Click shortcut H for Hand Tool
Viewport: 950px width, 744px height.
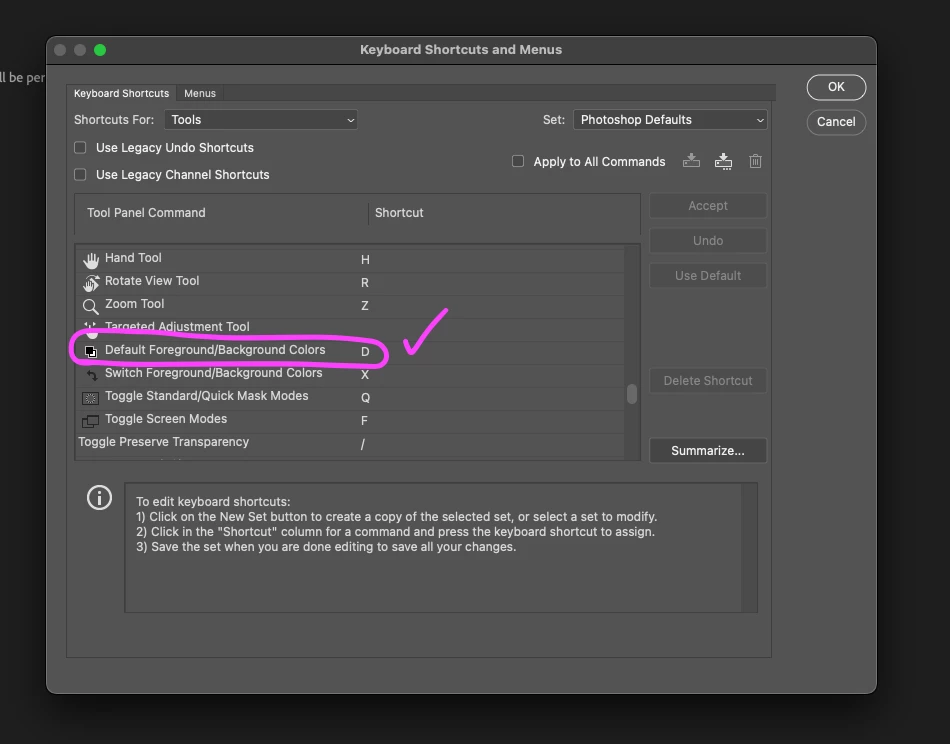point(365,260)
